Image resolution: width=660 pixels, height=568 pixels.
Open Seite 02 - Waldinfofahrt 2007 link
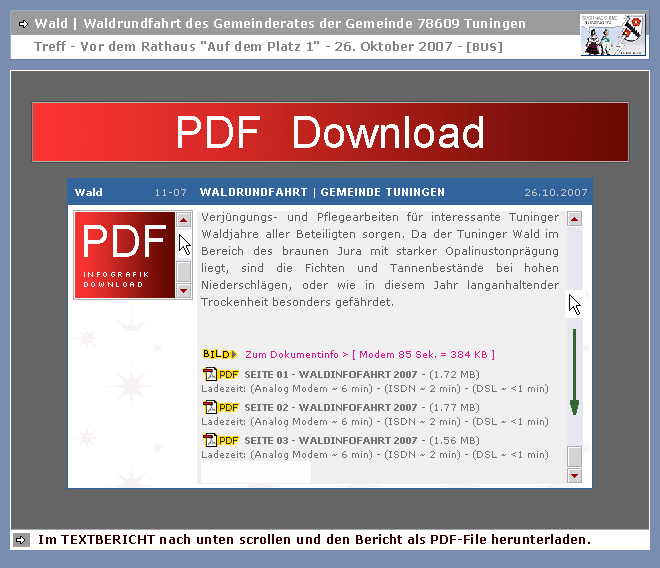coord(331,408)
